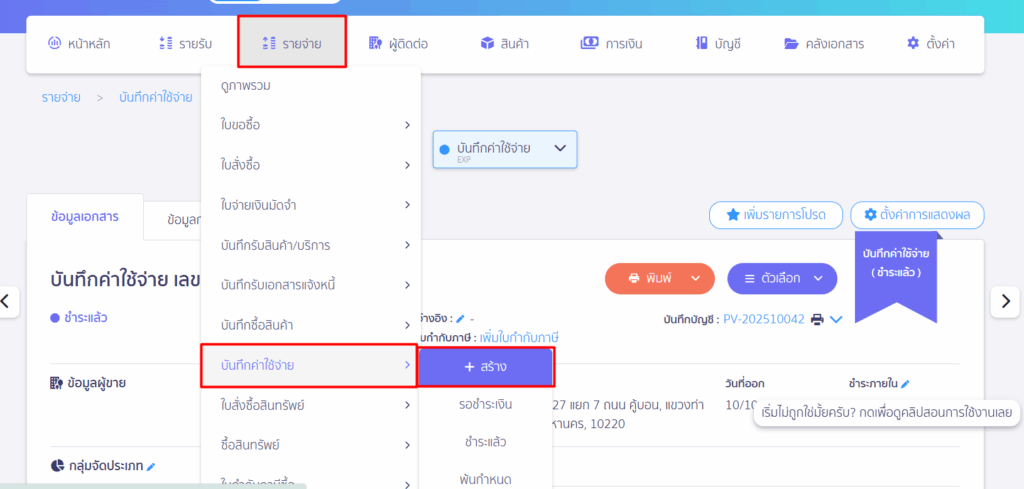Go to the previous document arrow
1024x489 pixels.
[7, 300]
